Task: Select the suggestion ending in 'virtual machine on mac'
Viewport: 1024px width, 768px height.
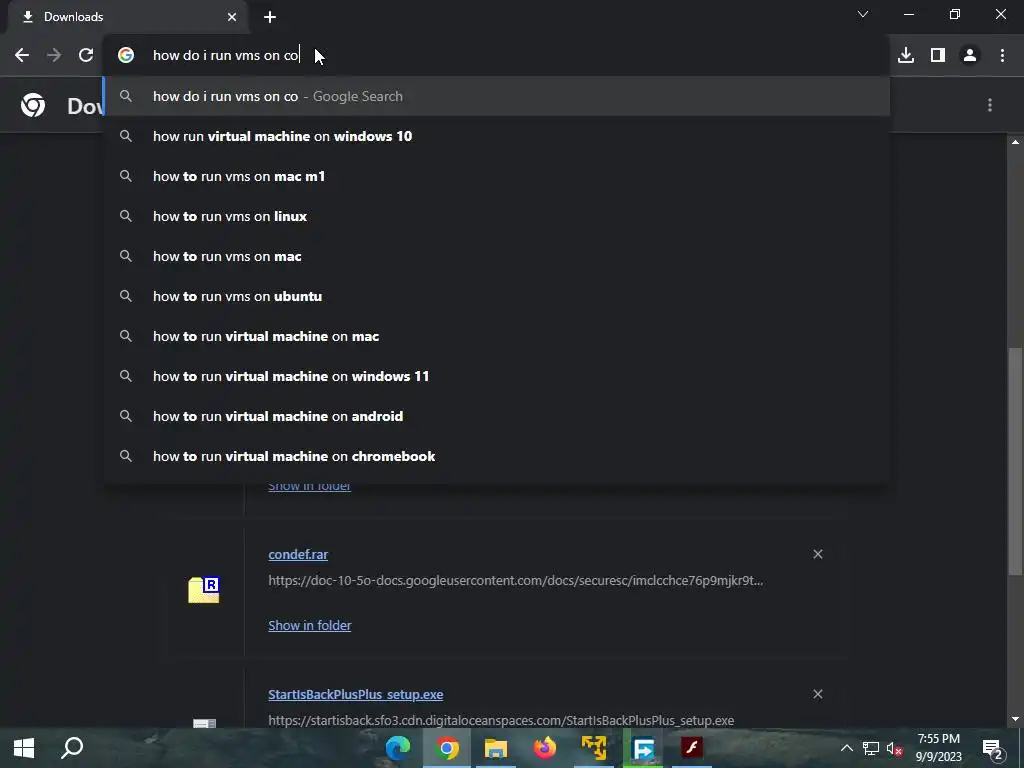Action: pos(496,336)
